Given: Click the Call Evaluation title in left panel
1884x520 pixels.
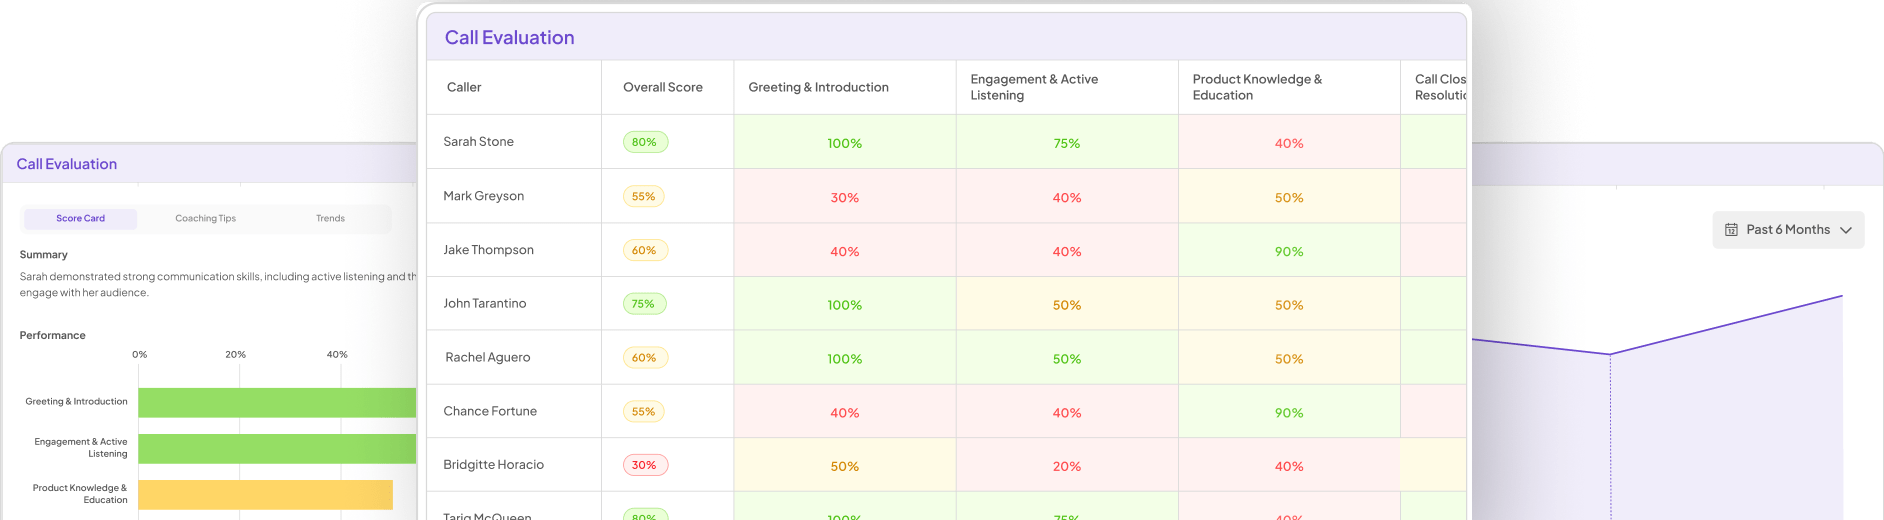Looking at the screenshot, I should pos(67,164).
